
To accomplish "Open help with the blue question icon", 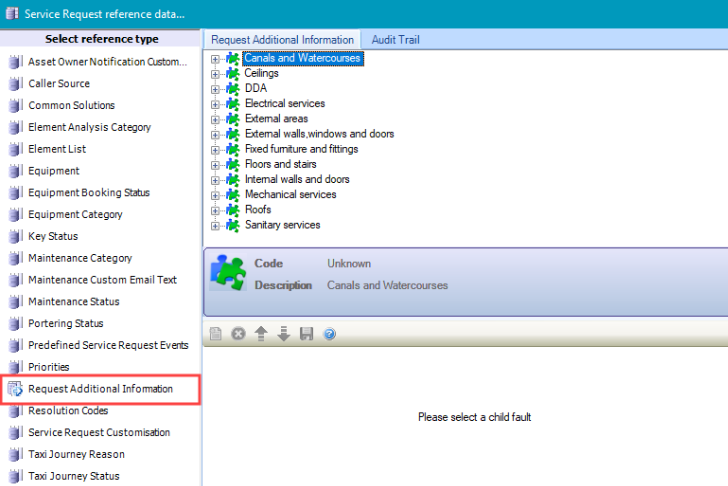I will [329, 333].
